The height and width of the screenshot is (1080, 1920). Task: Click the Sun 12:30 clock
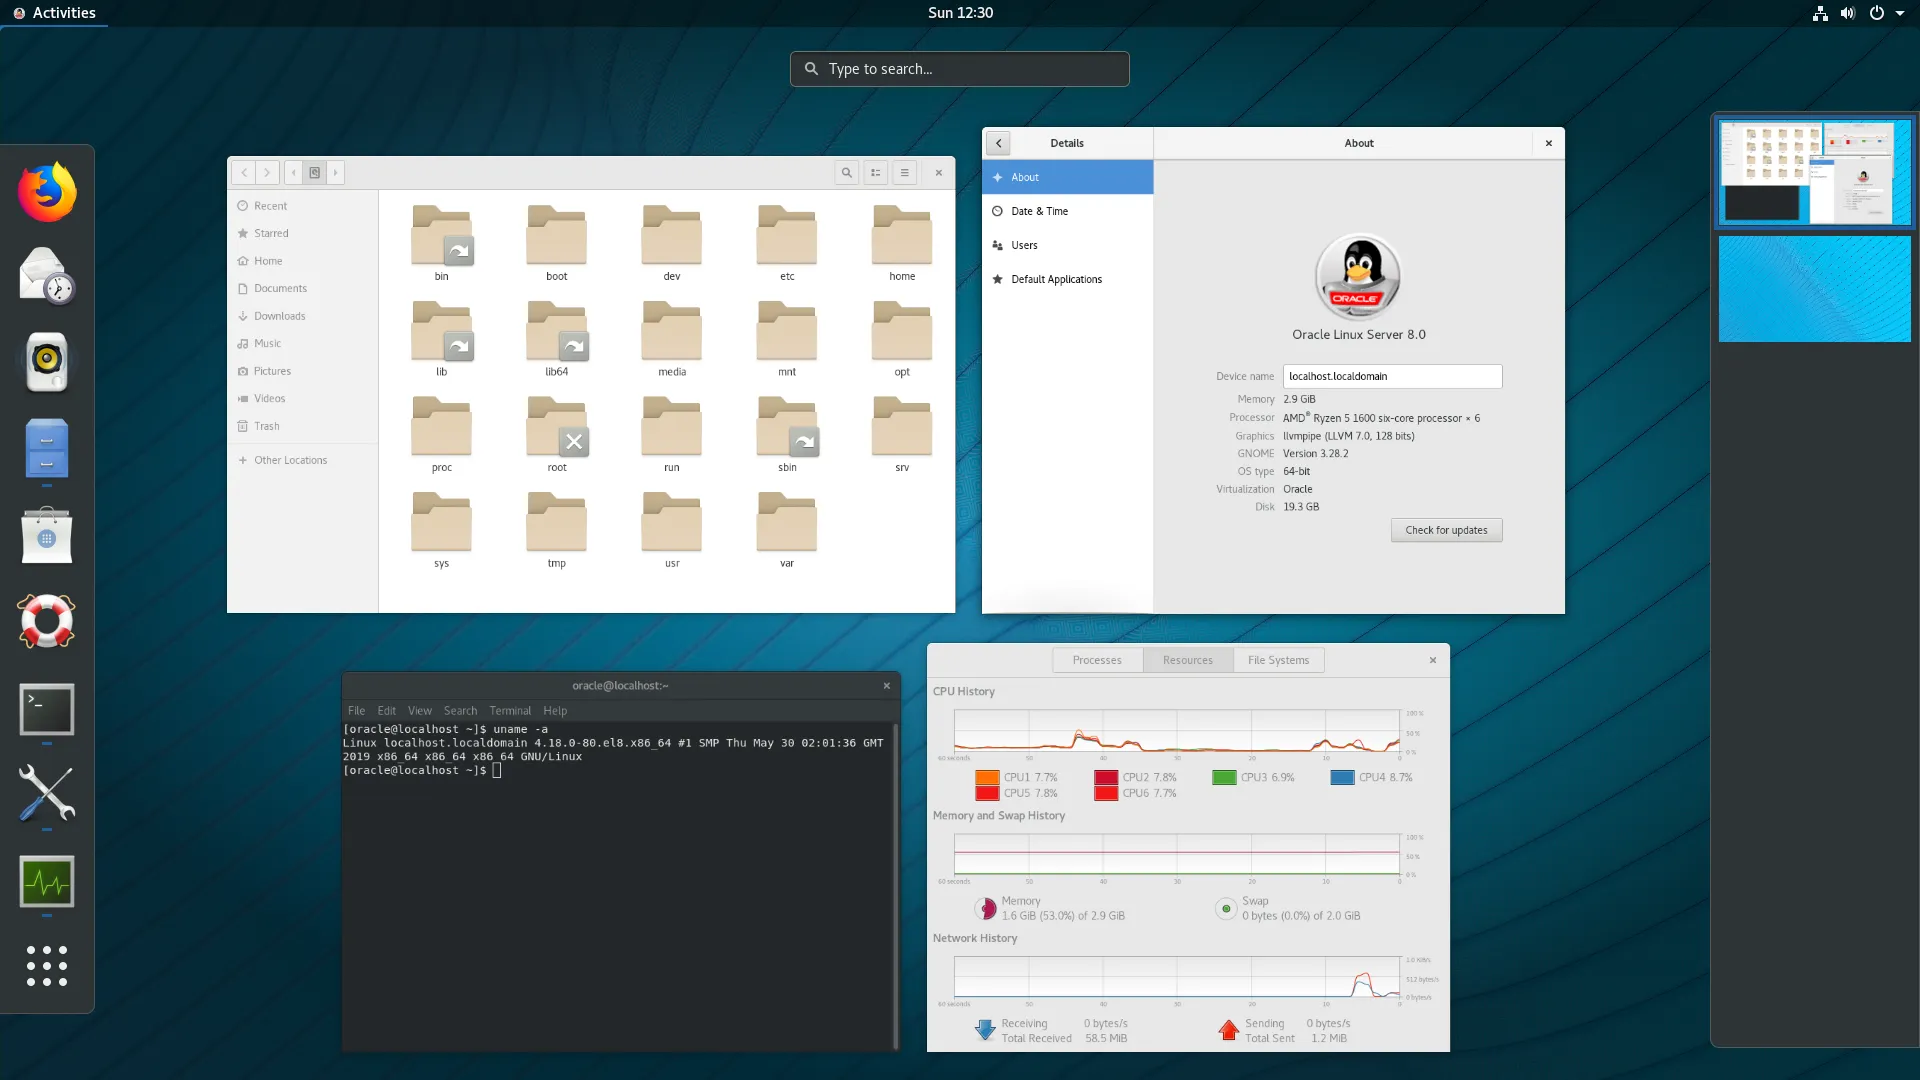[960, 13]
